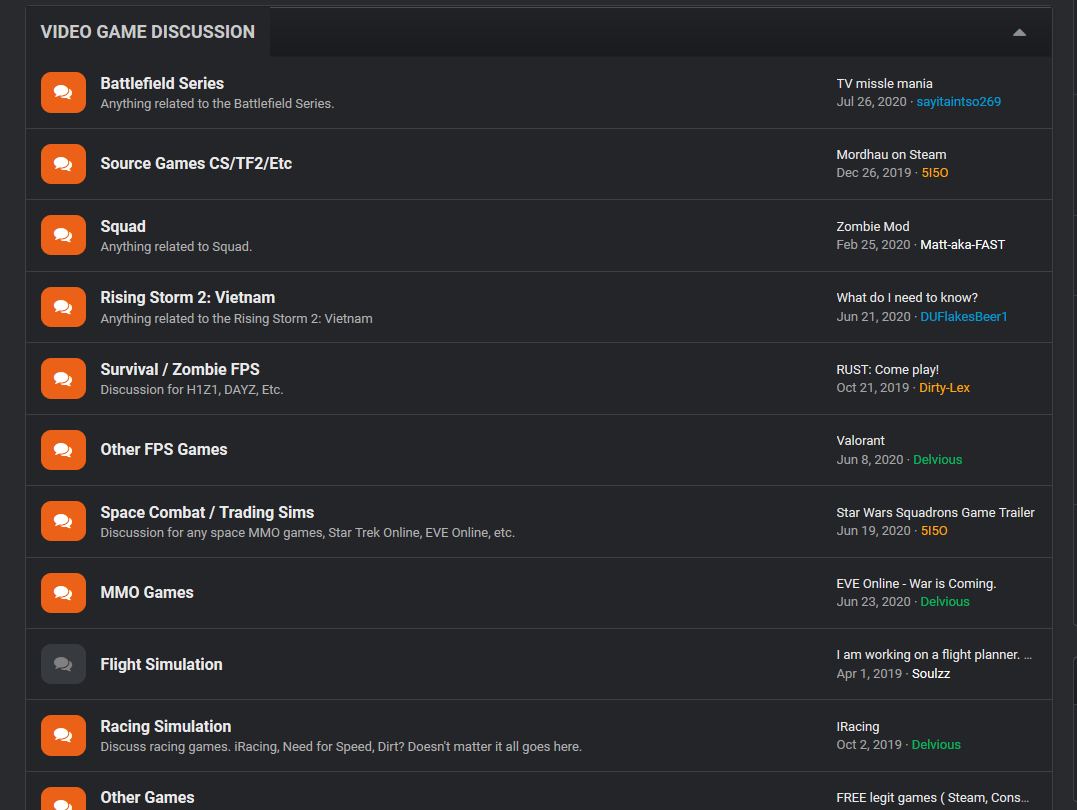Screen dimensions: 1077x810
Task: Click the description 'Anything related to Squad.'
Action: point(176,247)
